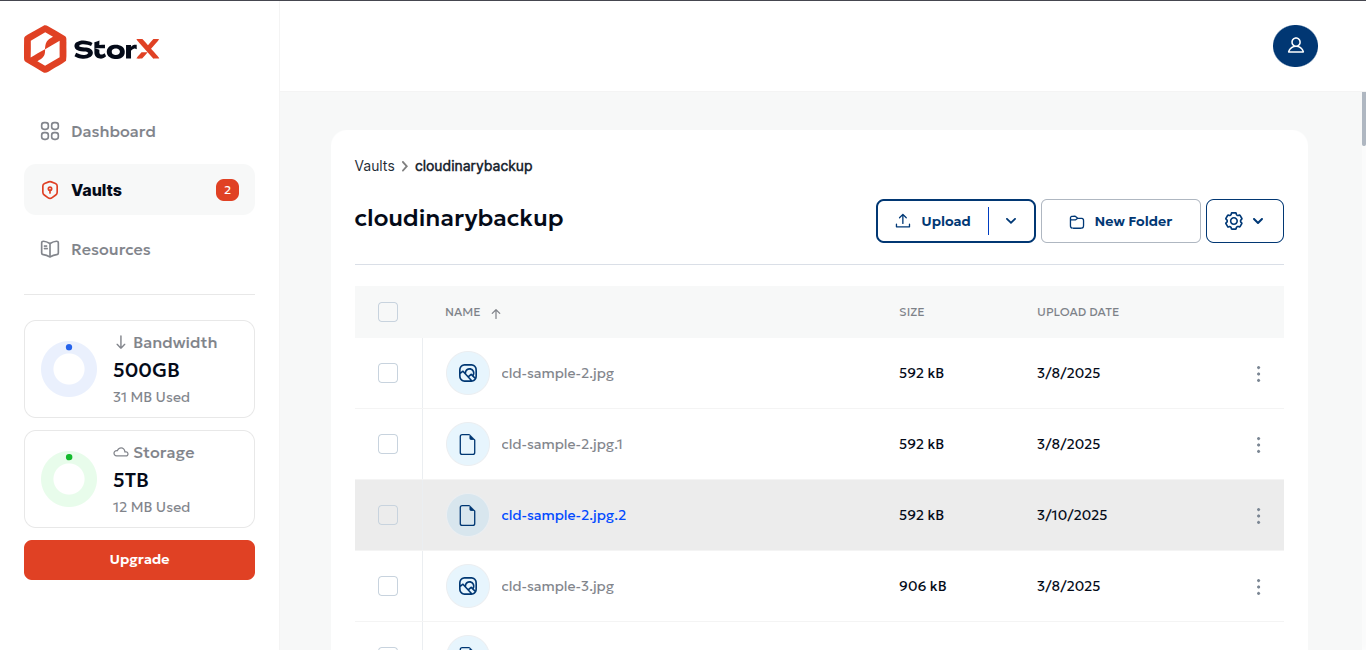This screenshot has width=1366, height=650.
Task: Click the 5TB storage value
Action: pos(131,480)
